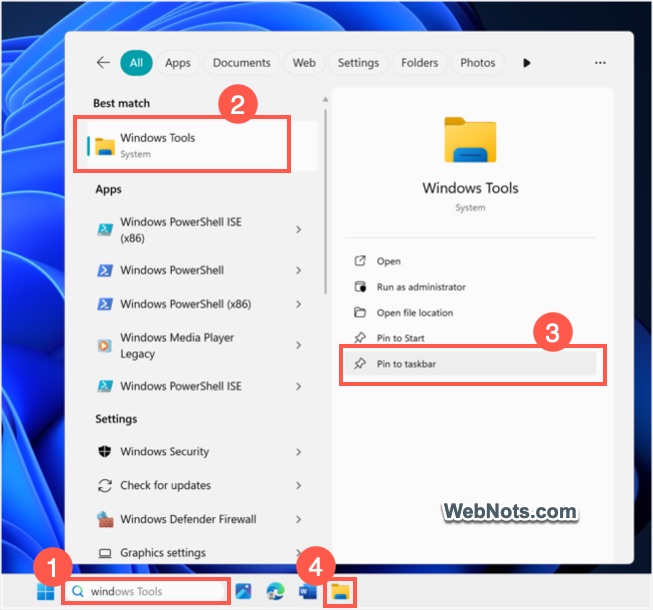Click the Run as administrator icon
This screenshot has height=610, width=653.
360,287
